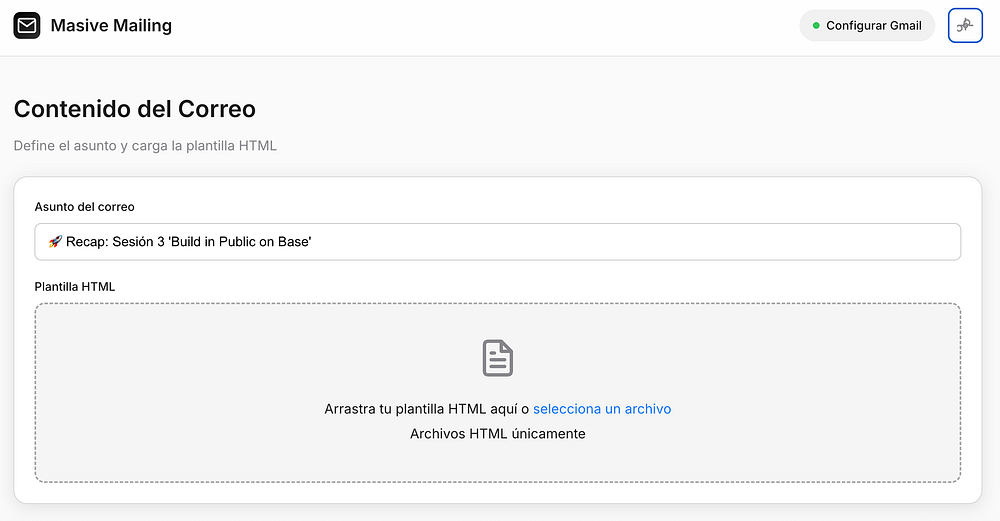Click the 'Masive Mailing' app title
1000x521 pixels.
[x=111, y=26]
